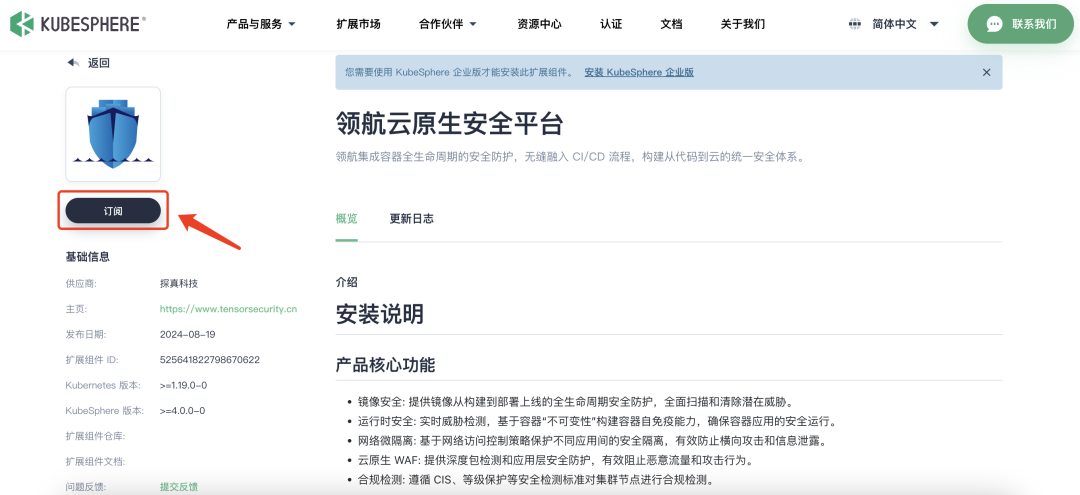Click the 扩展组件文档 label
This screenshot has height=495, width=1080.
95,461
